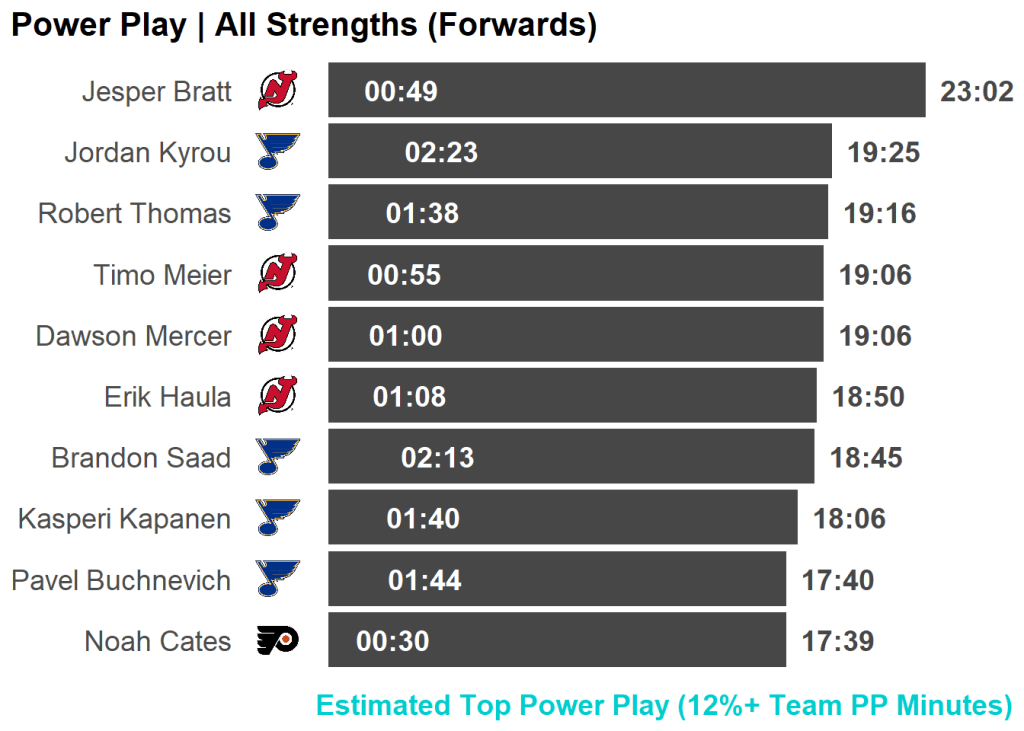The image size is (1024, 731).
Task: Click the 19:16 total time for Robert Thomas
Action: [x=879, y=213]
